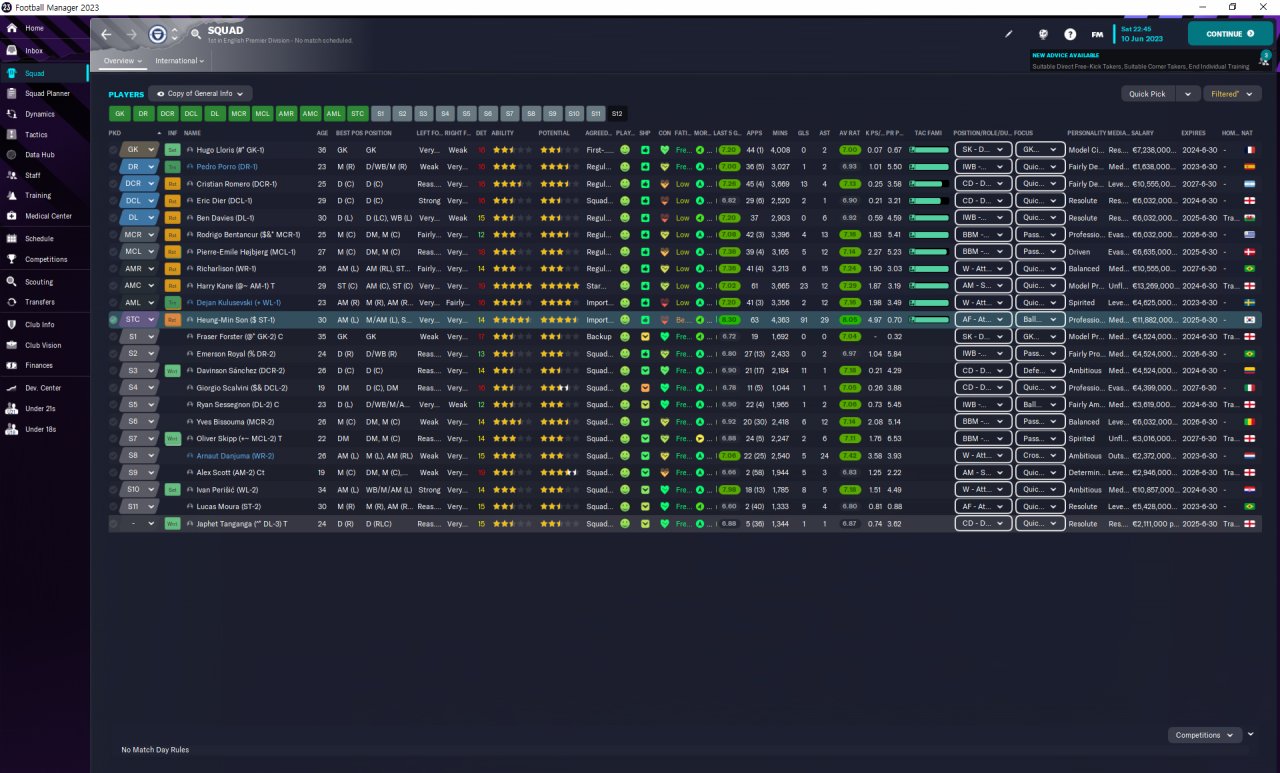Image resolution: width=1280 pixels, height=773 pixels.
Task: Open Dejan Kulusevski's player profile link
Action: (x=239, y=303)
